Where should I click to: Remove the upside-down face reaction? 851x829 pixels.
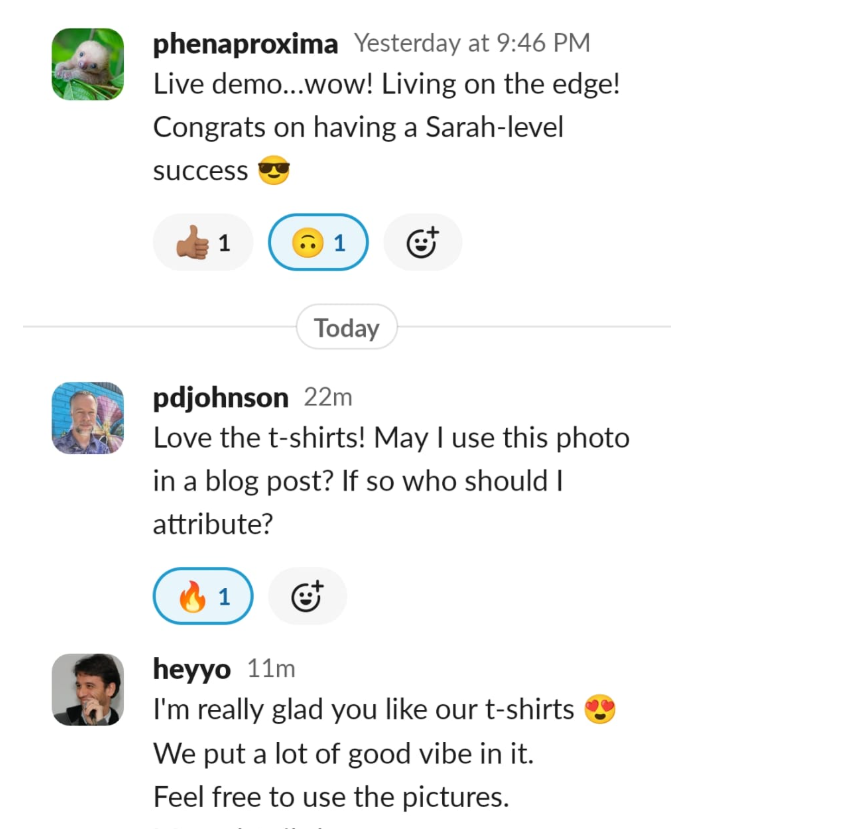[x=318, y=242]
